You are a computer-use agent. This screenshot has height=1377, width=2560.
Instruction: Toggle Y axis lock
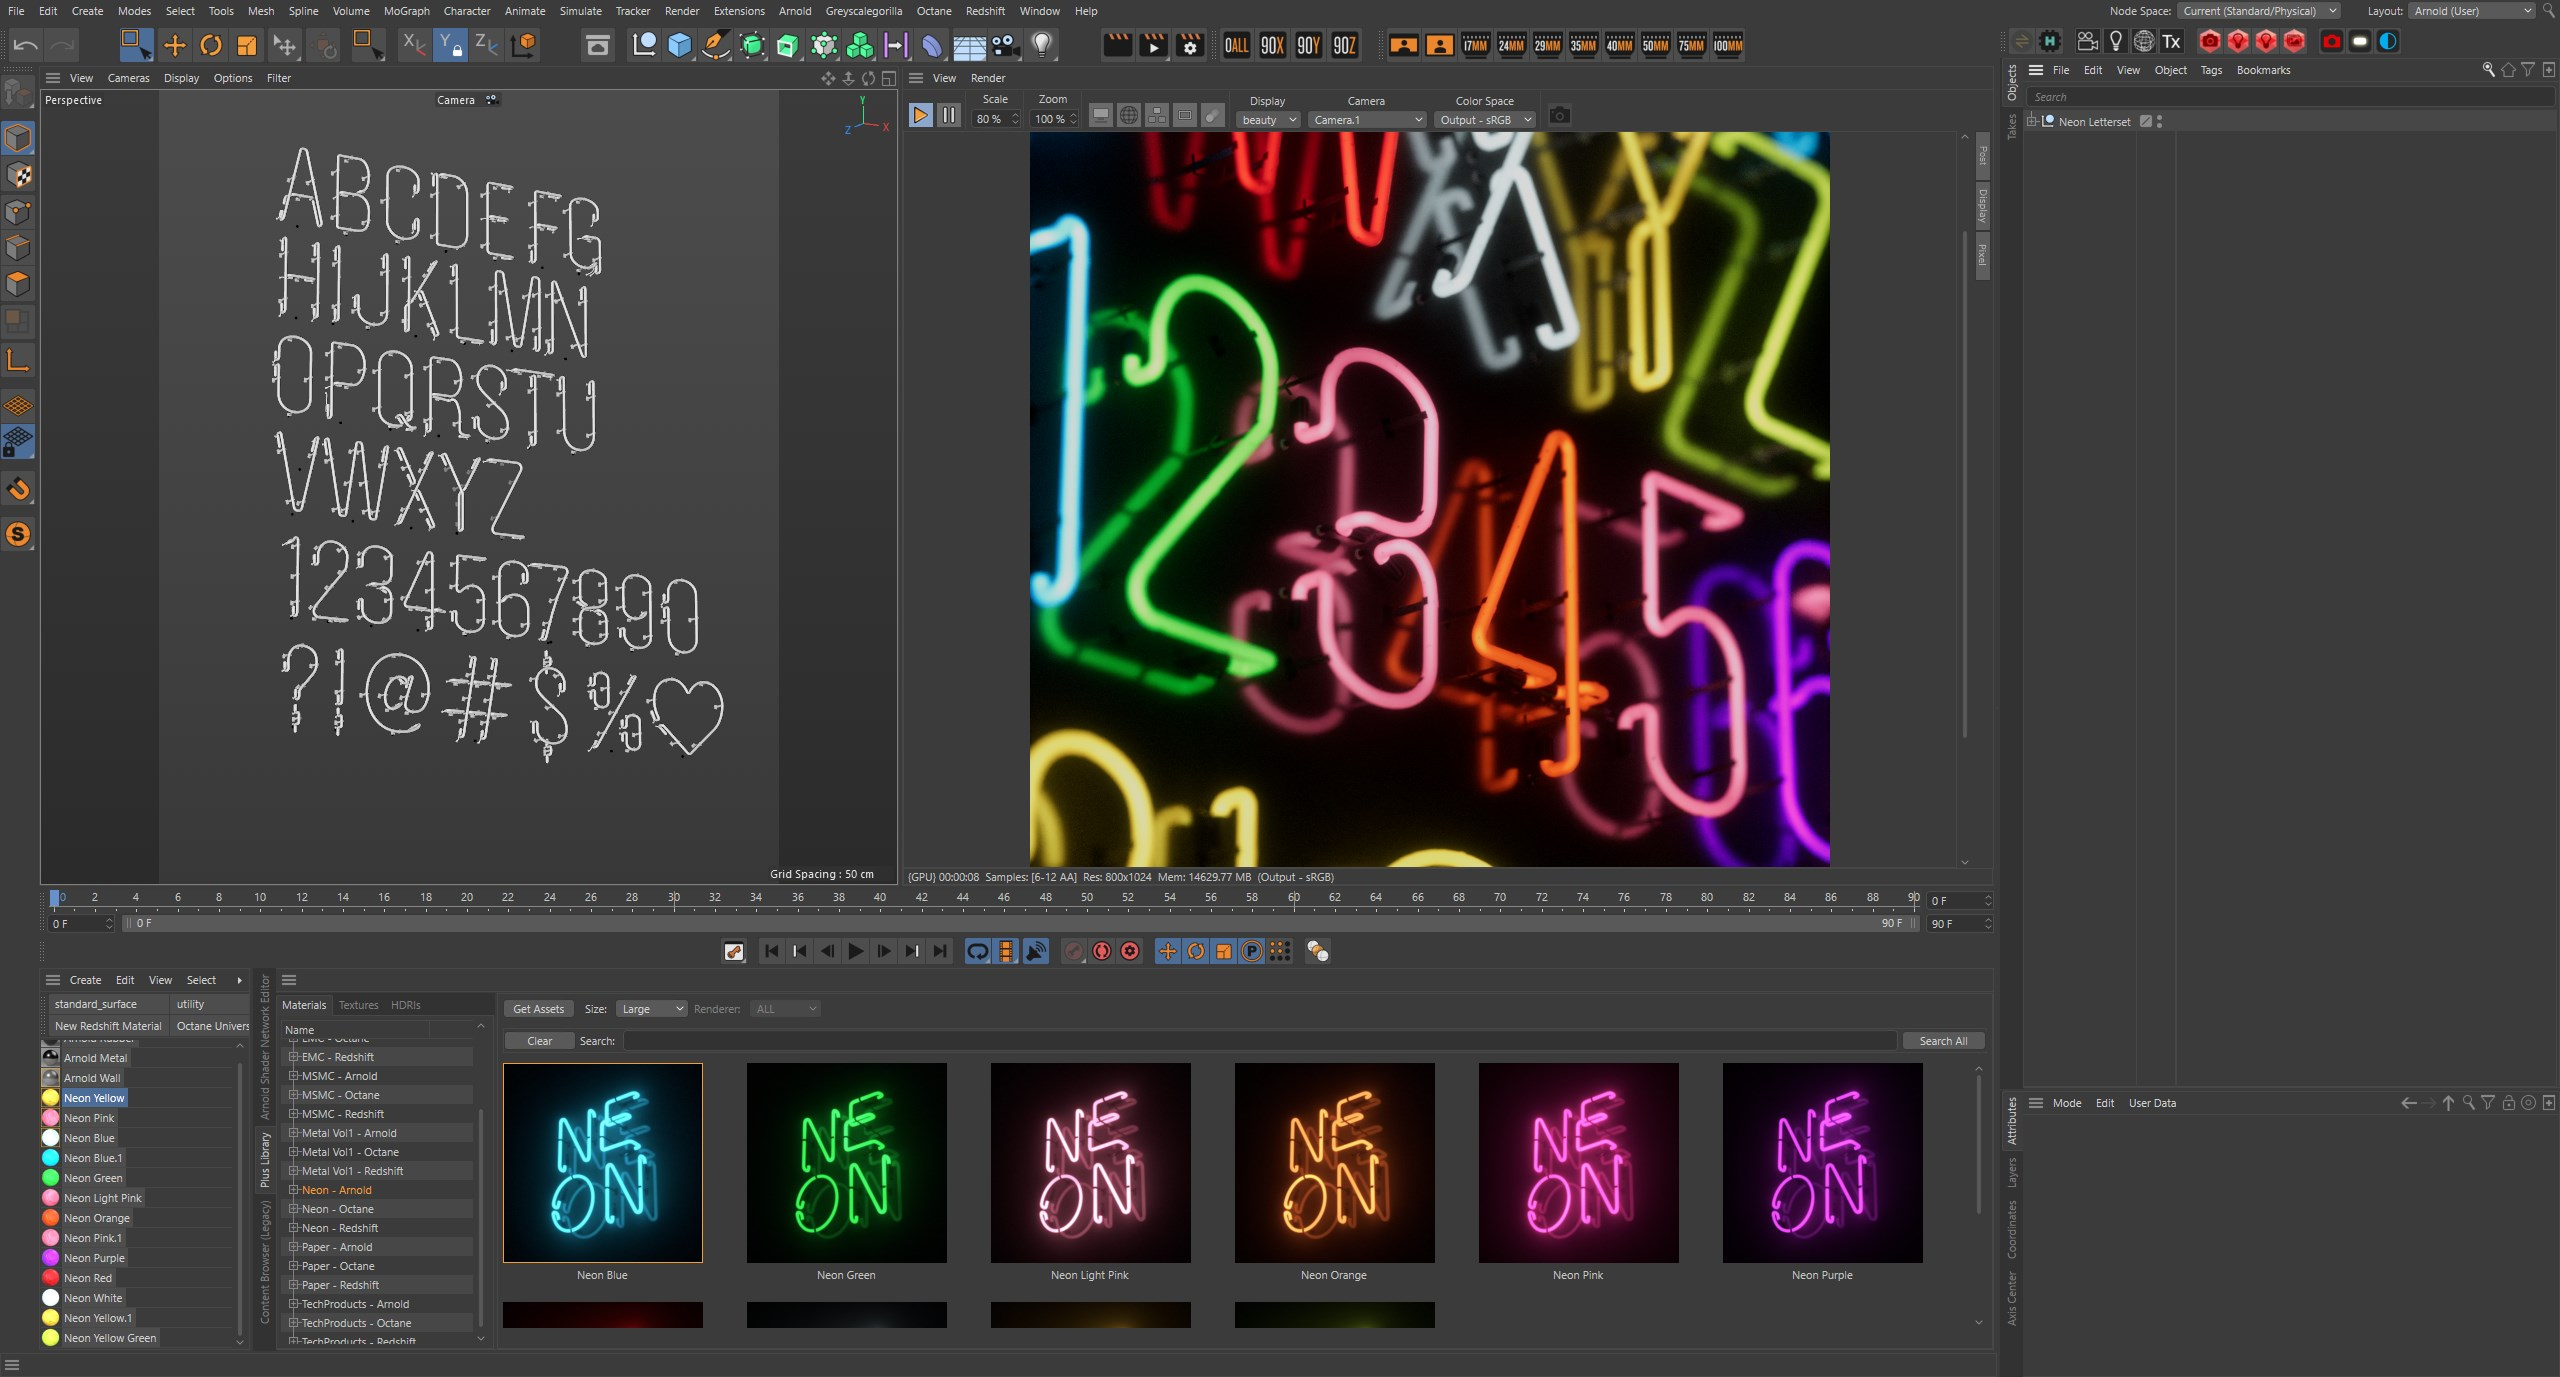(x=451, y=45)
